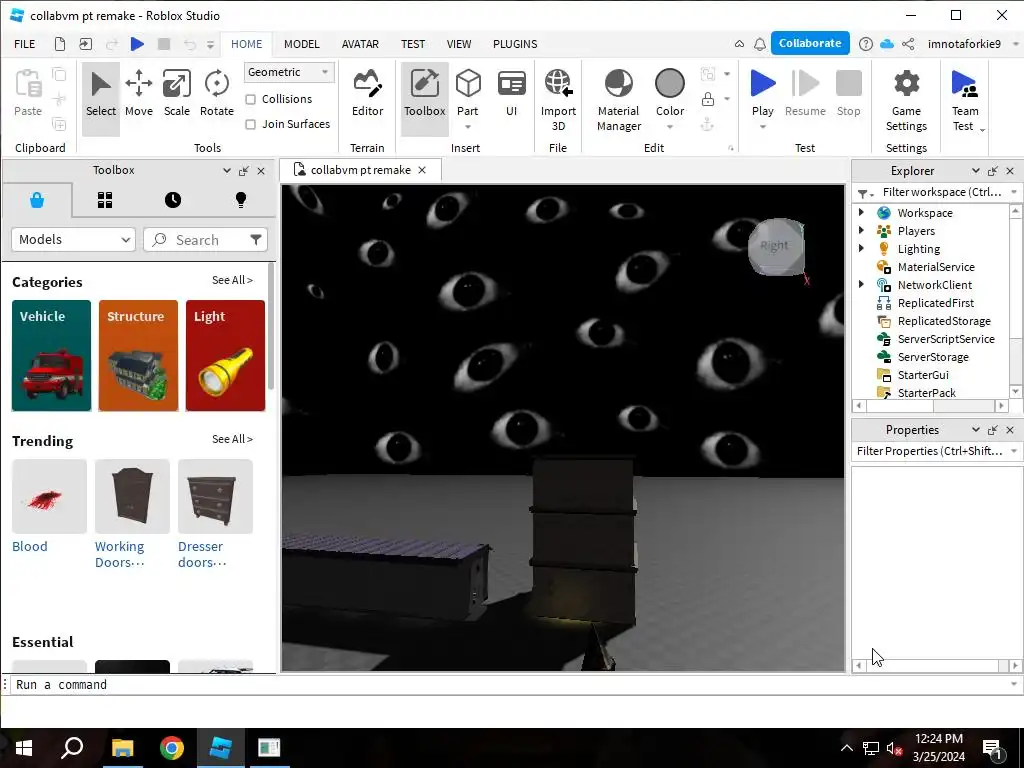Open the Toolbox Creations lightbulb tab
This screenshot has height=768, width=1024.
240,200
